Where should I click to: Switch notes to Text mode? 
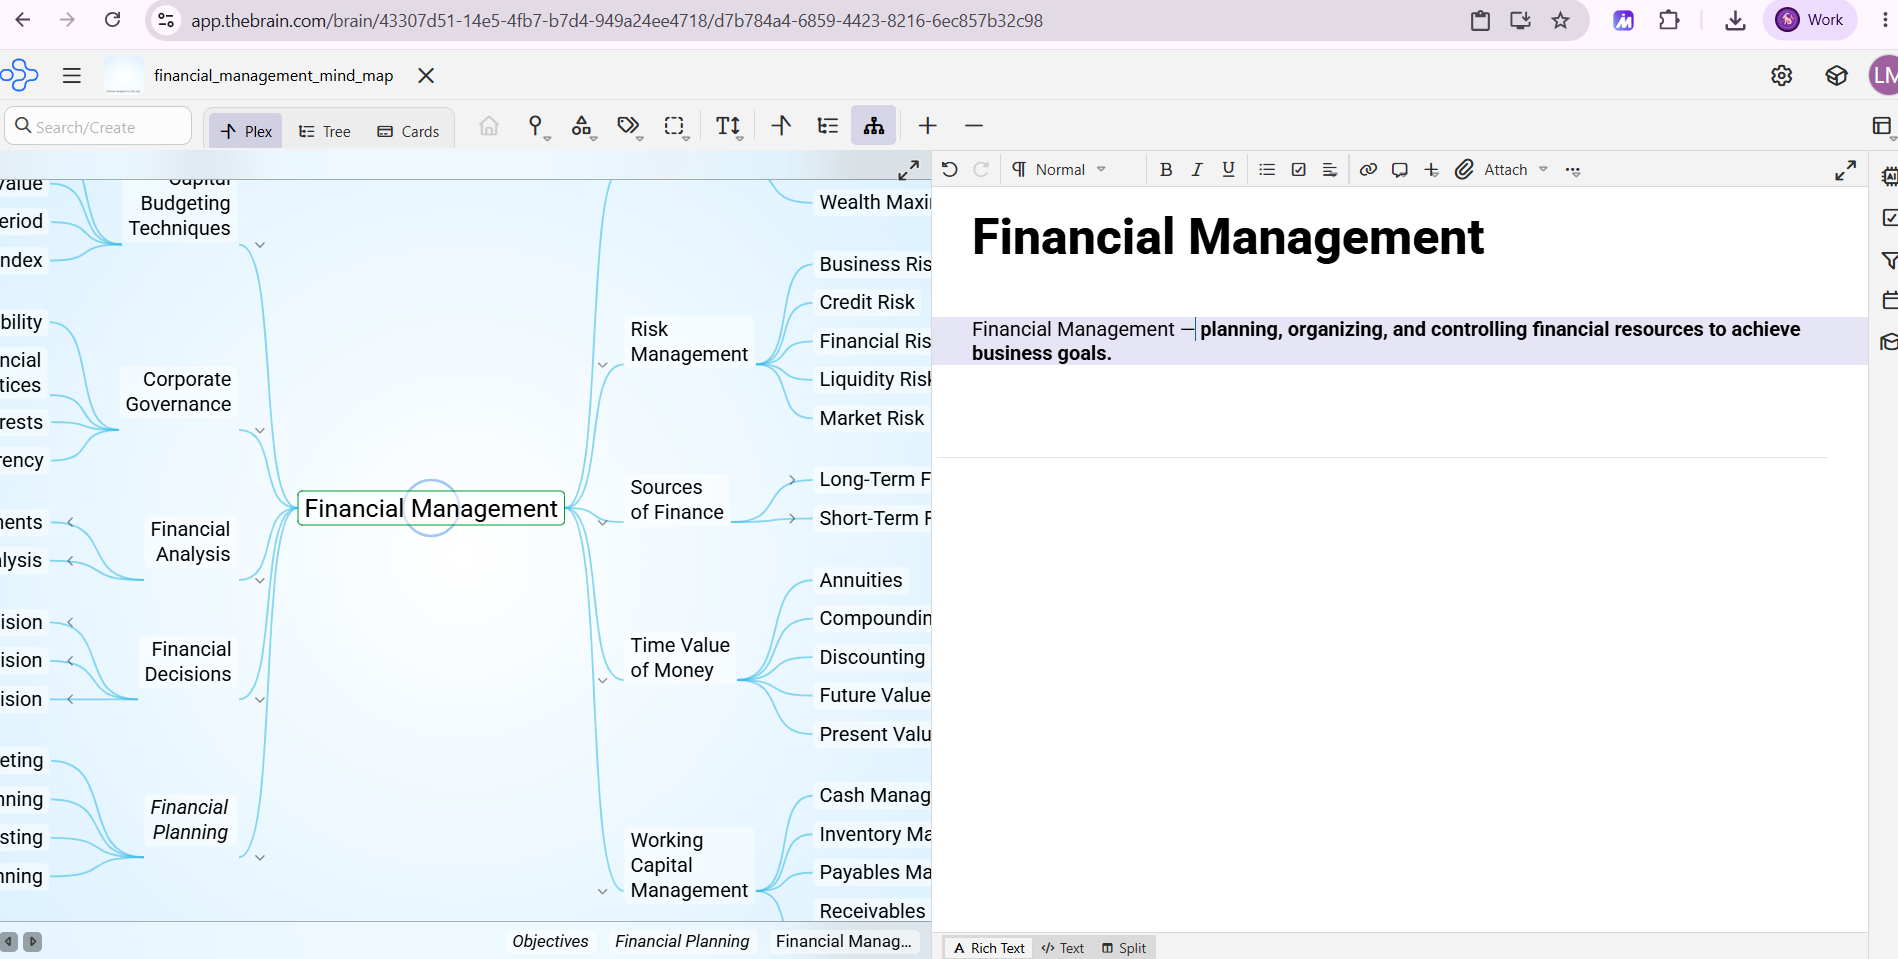click(1062, 948)
